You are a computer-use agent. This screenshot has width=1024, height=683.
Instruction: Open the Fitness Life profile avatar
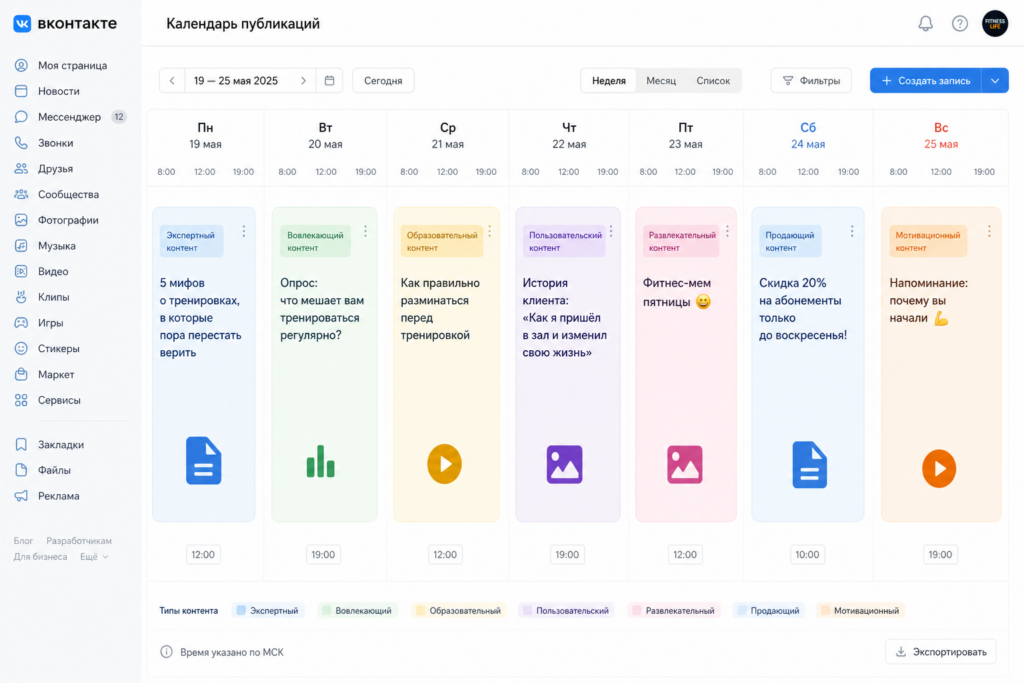995,24
